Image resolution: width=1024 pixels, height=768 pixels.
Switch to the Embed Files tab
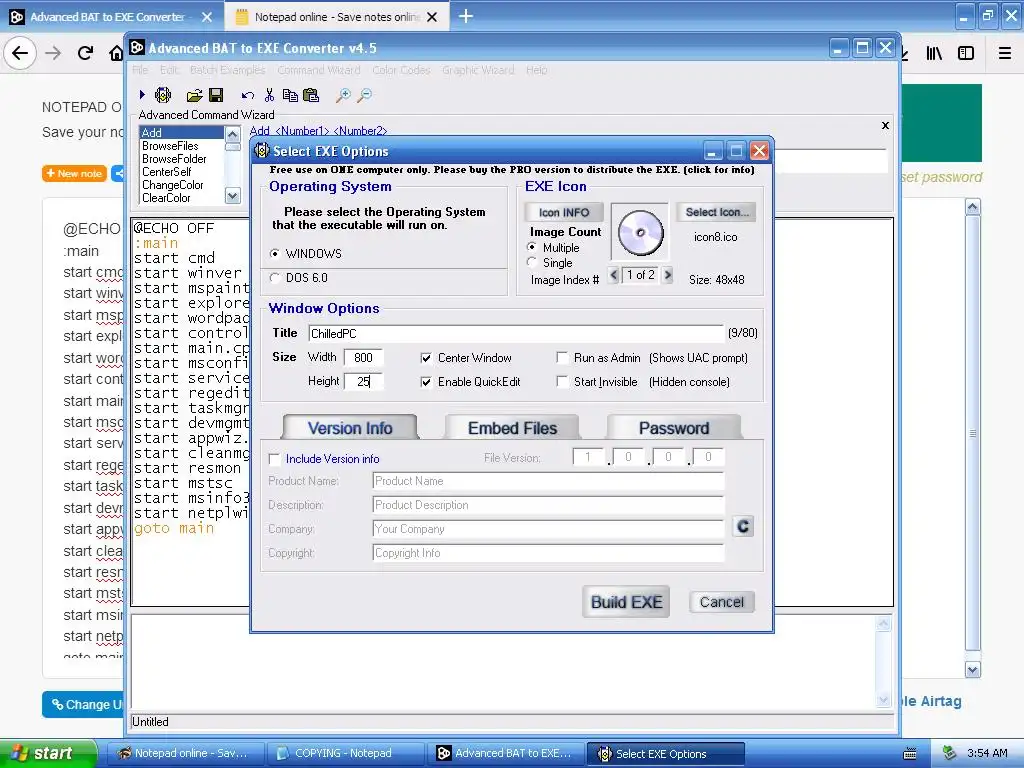[512, 428]
